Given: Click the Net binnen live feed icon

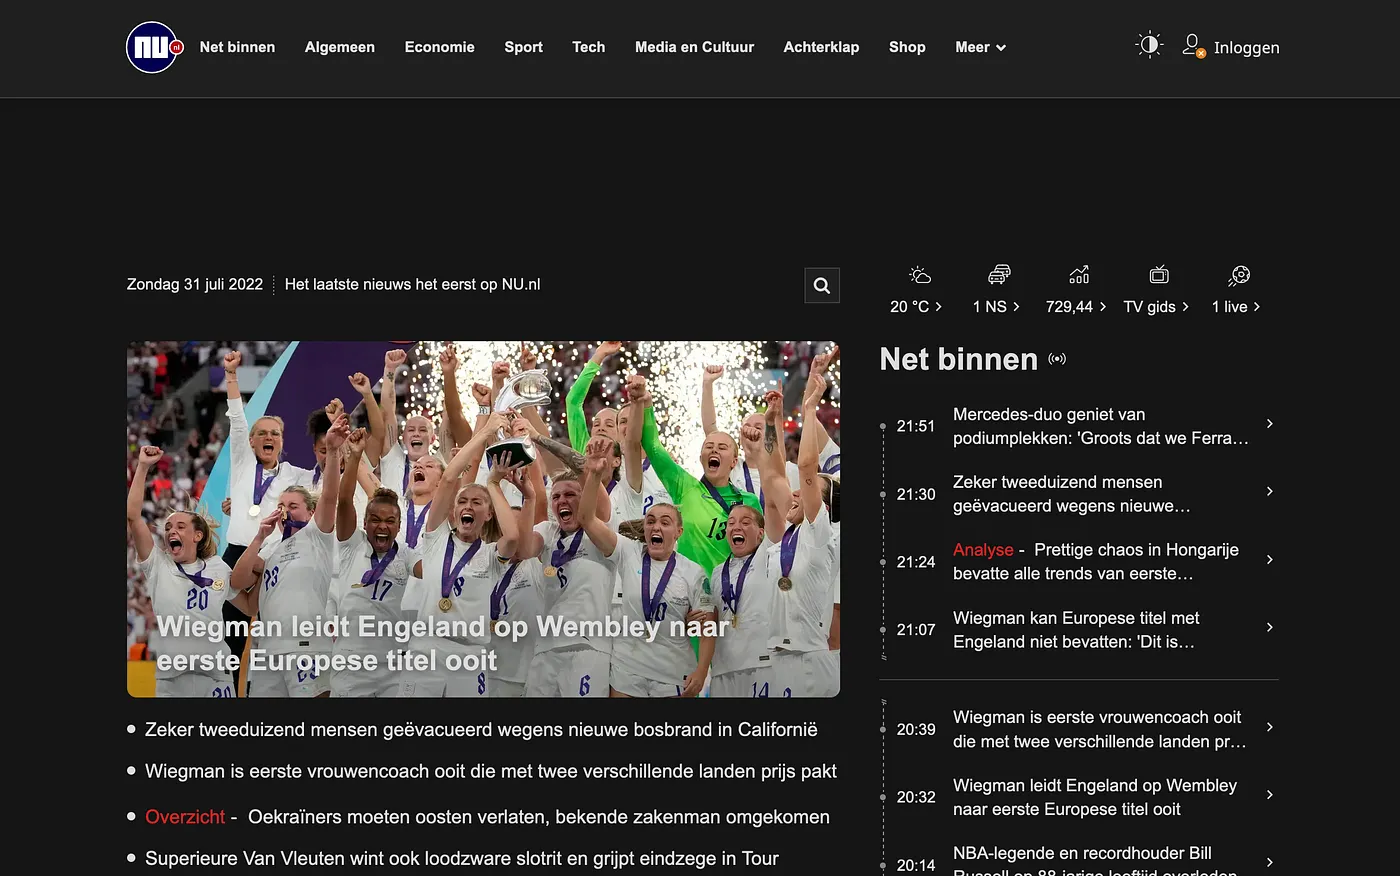Looking at the screenshot, I should 1057,358.
